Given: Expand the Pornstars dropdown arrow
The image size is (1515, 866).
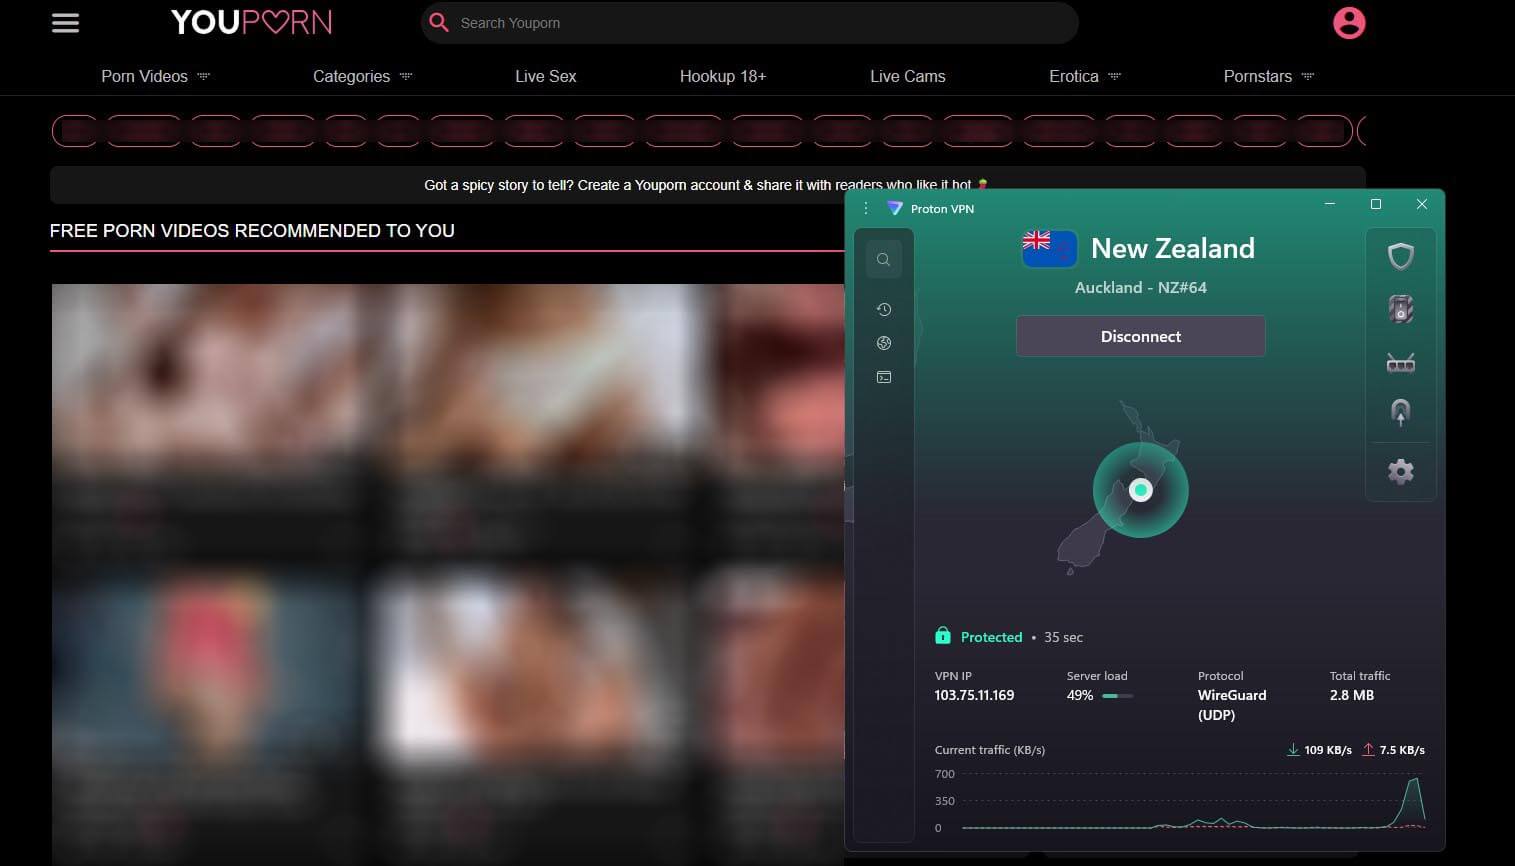Looking at the screenshot, I should point(1308,76).
